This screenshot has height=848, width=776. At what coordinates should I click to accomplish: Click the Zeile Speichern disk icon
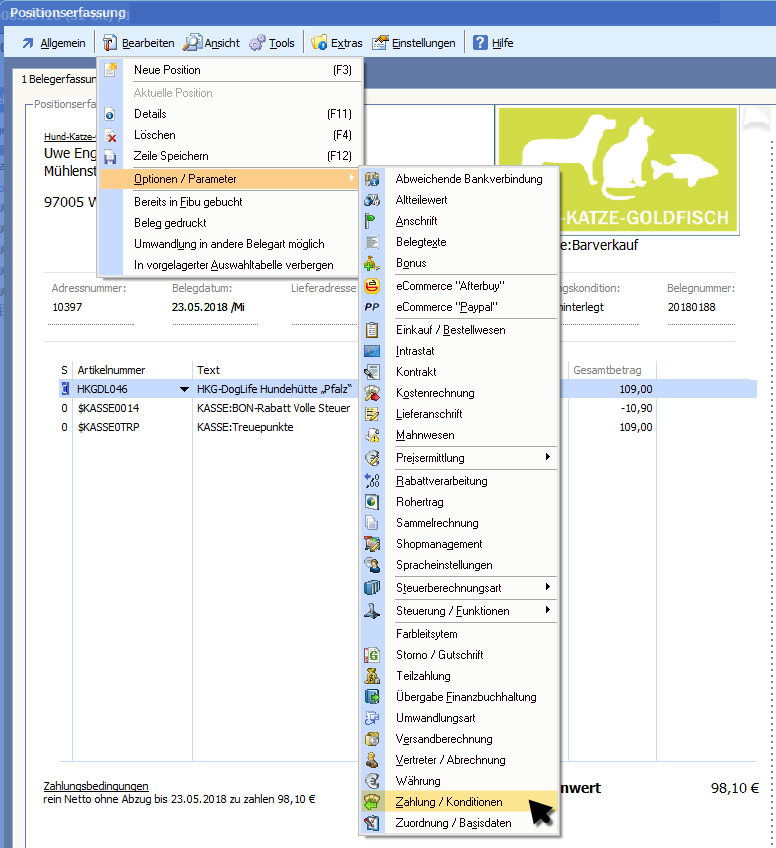pos(111,156)
